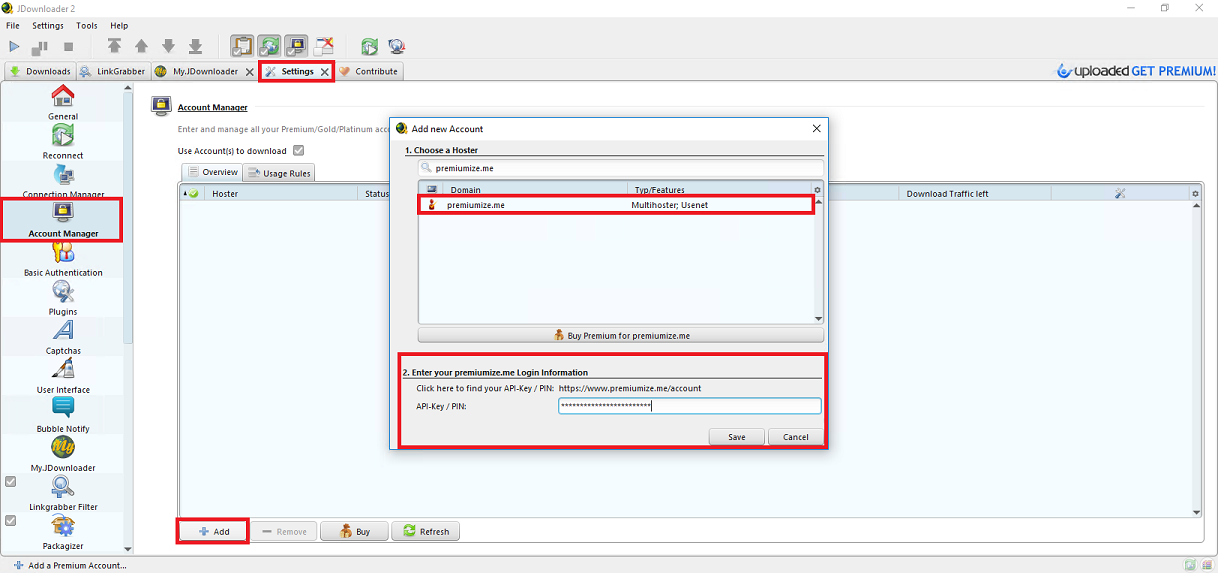Sort accounts by Hoster column
The image size is (1218, 573).
(282, 193)
